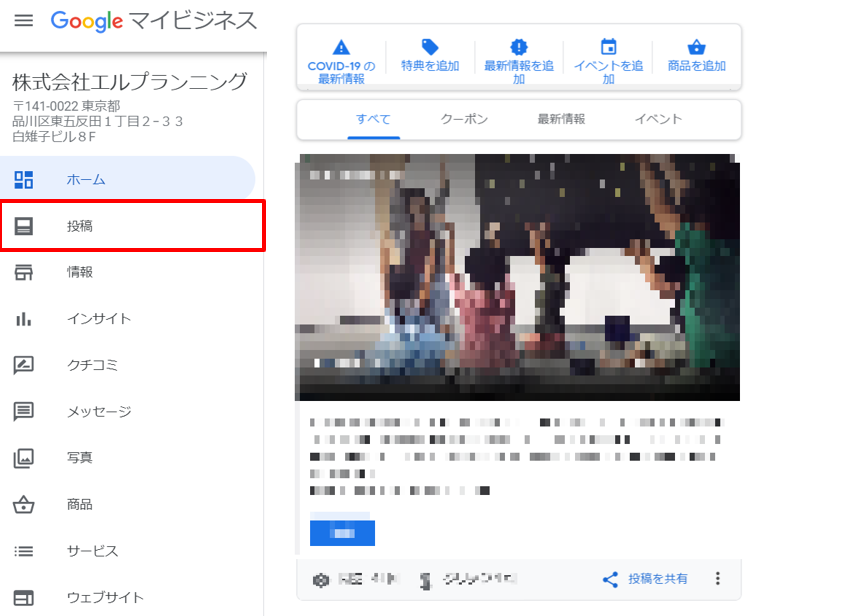Screen dimensions: 854x616
Task: Click the サービス list icon
Action: pos(23,551)
